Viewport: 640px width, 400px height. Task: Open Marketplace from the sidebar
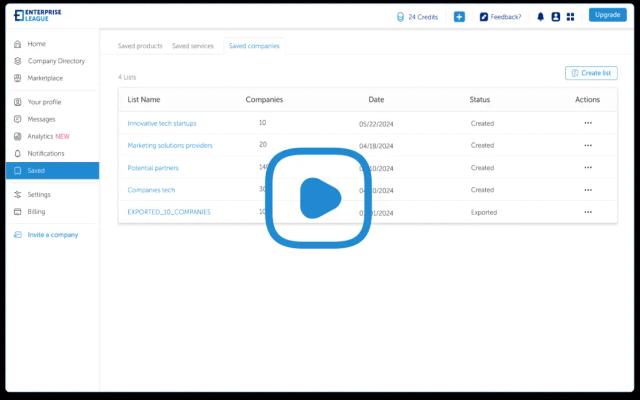pyautogui.click(x=45, y=78)
